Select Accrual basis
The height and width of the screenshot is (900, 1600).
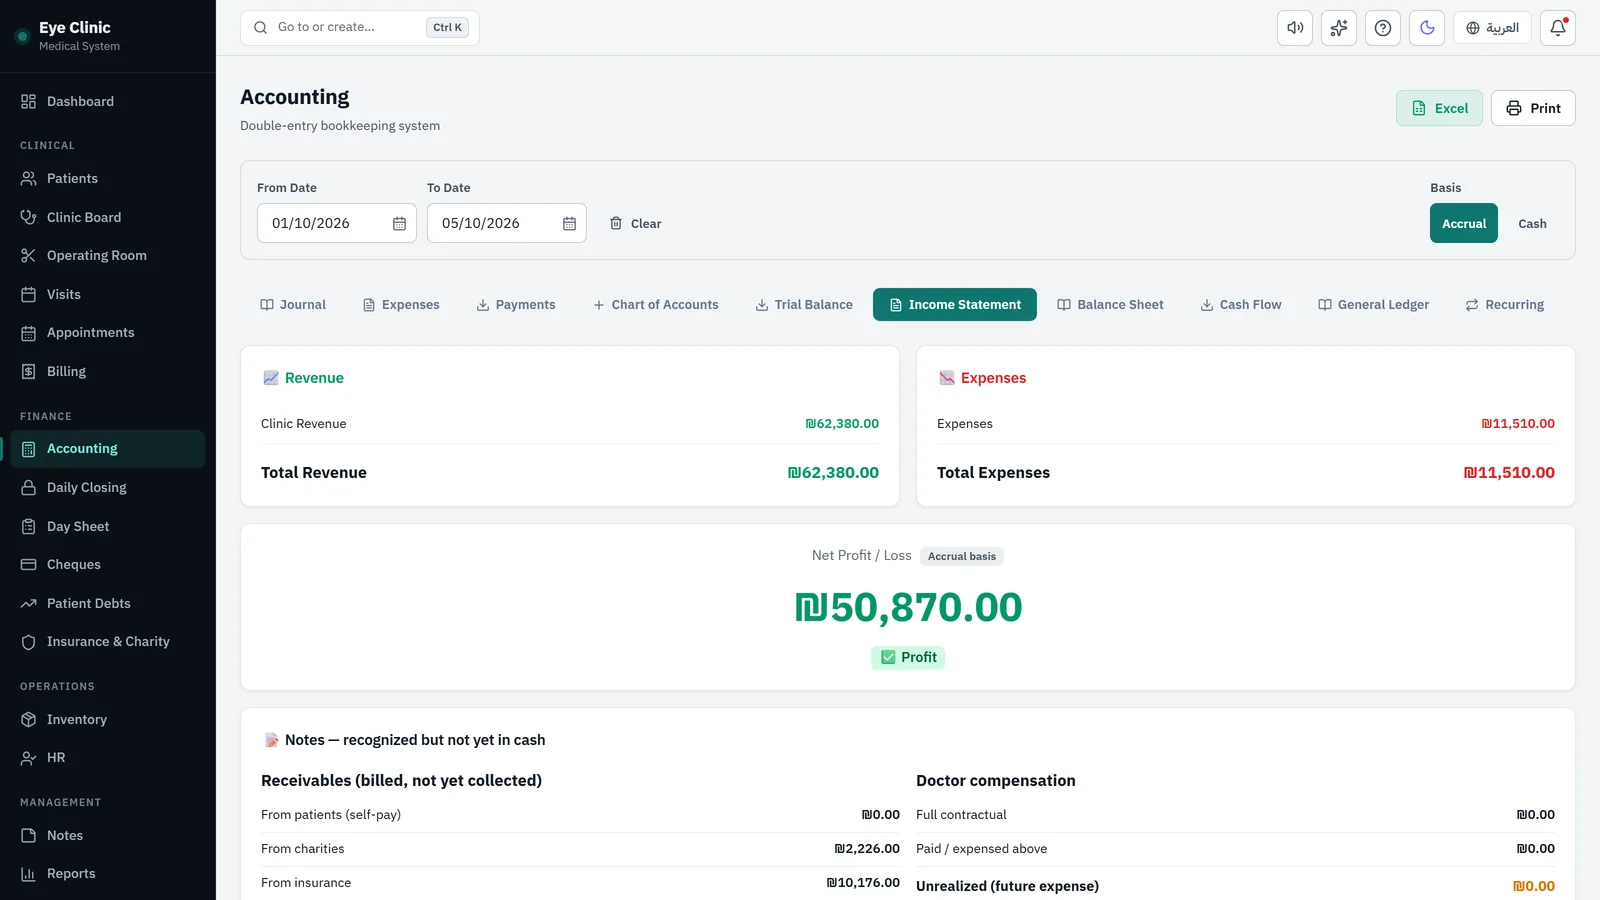click(1464, 223)
